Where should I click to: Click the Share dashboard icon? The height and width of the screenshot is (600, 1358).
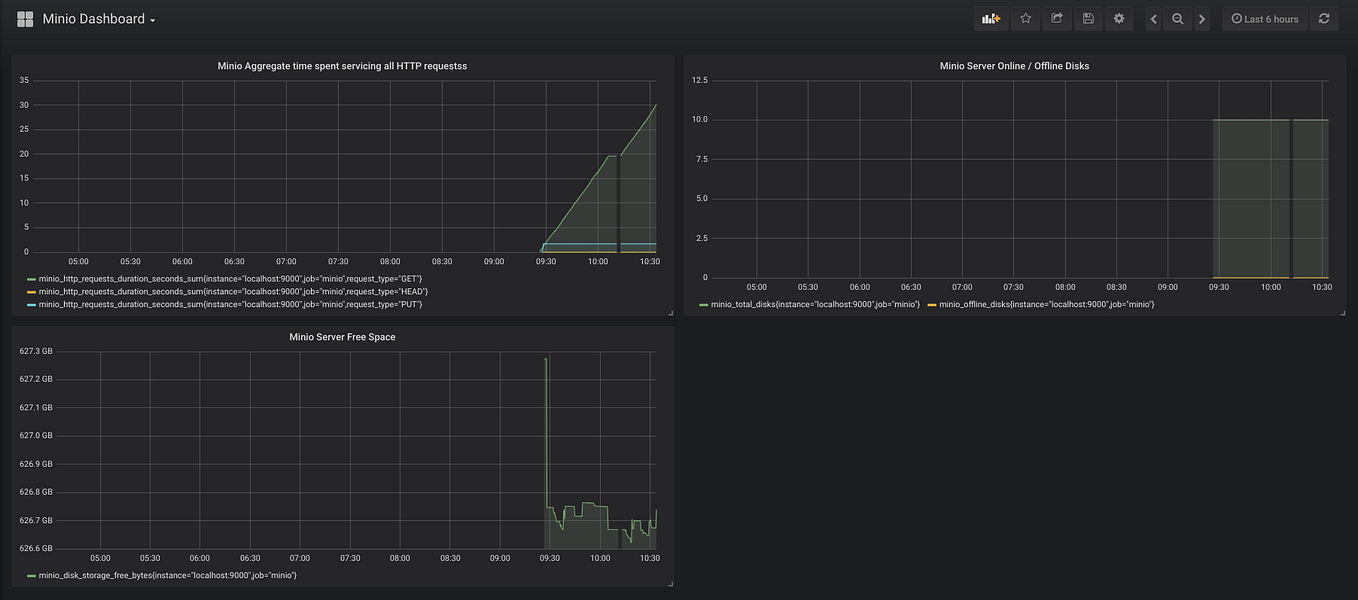click(1056, 19)
